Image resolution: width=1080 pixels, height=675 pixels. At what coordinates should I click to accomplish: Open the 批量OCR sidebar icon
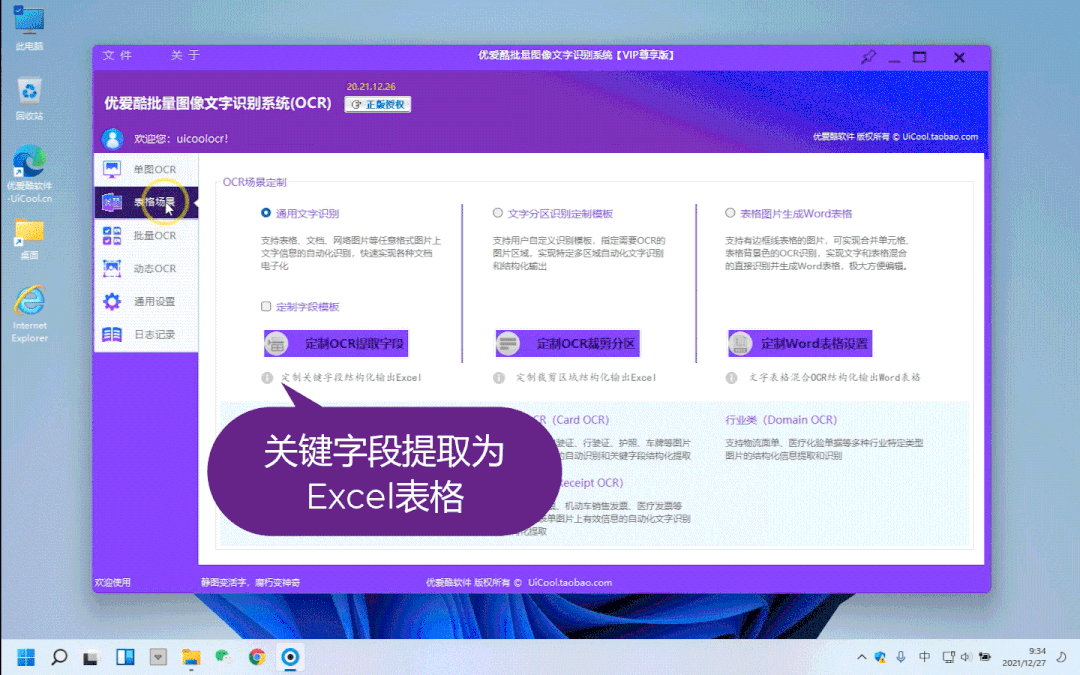tap(112, 236)
